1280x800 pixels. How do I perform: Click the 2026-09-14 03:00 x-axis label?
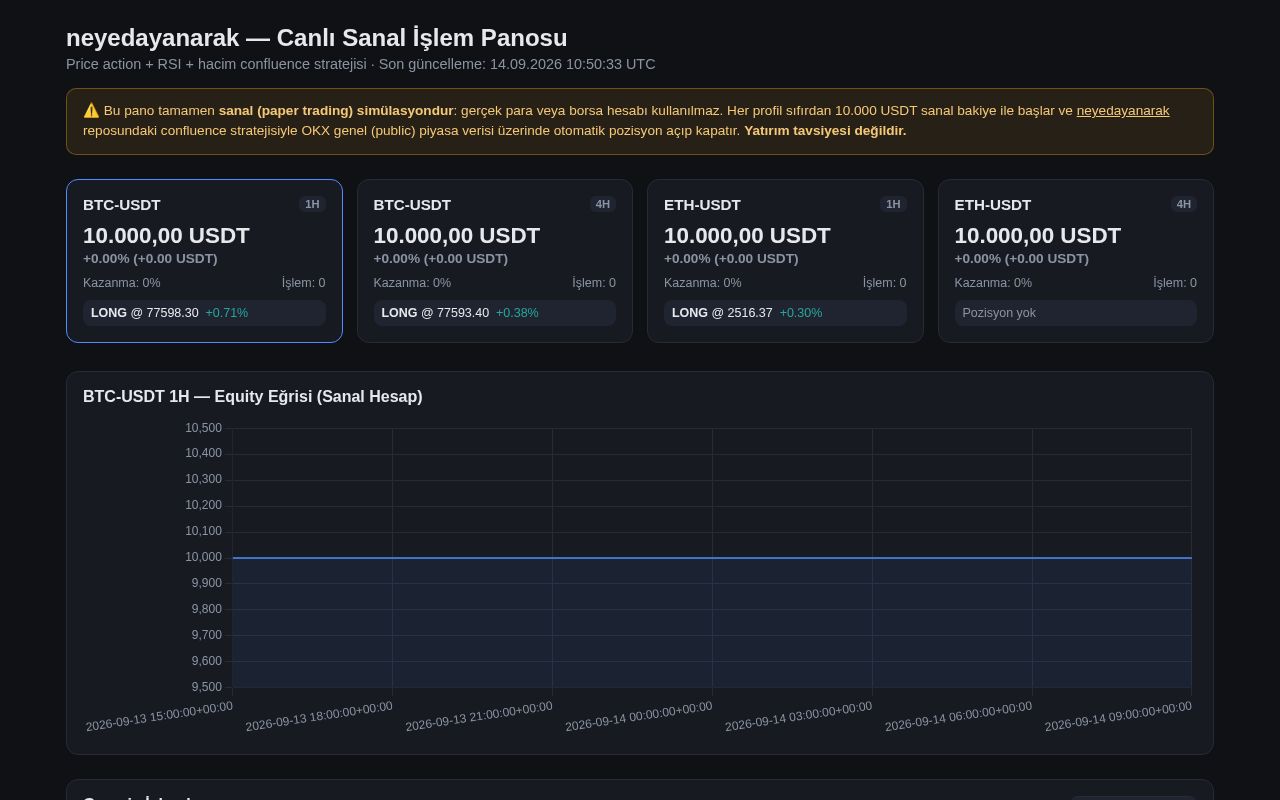coord(799,716)
